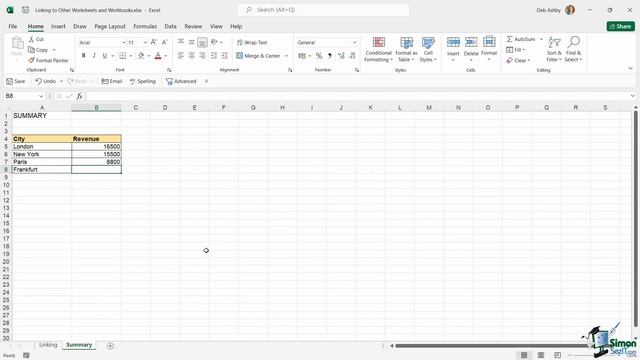Image resolution: width=640 pixels, height=360 pixels.
Task: Click the Insert Function fx icon
Action: tap(80, 96)
